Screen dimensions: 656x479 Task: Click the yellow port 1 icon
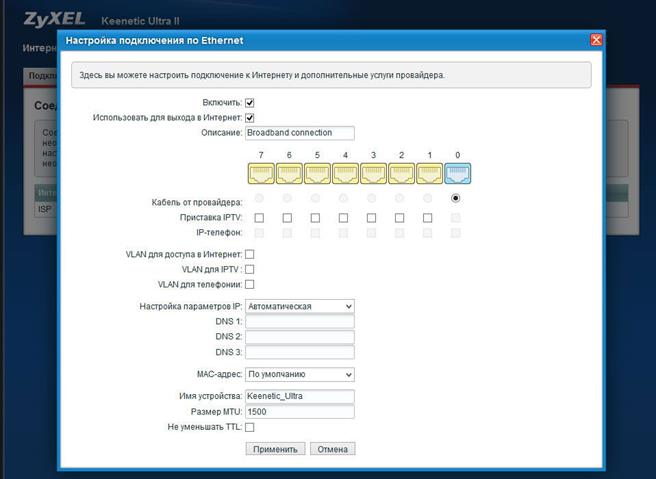[429, 174]
